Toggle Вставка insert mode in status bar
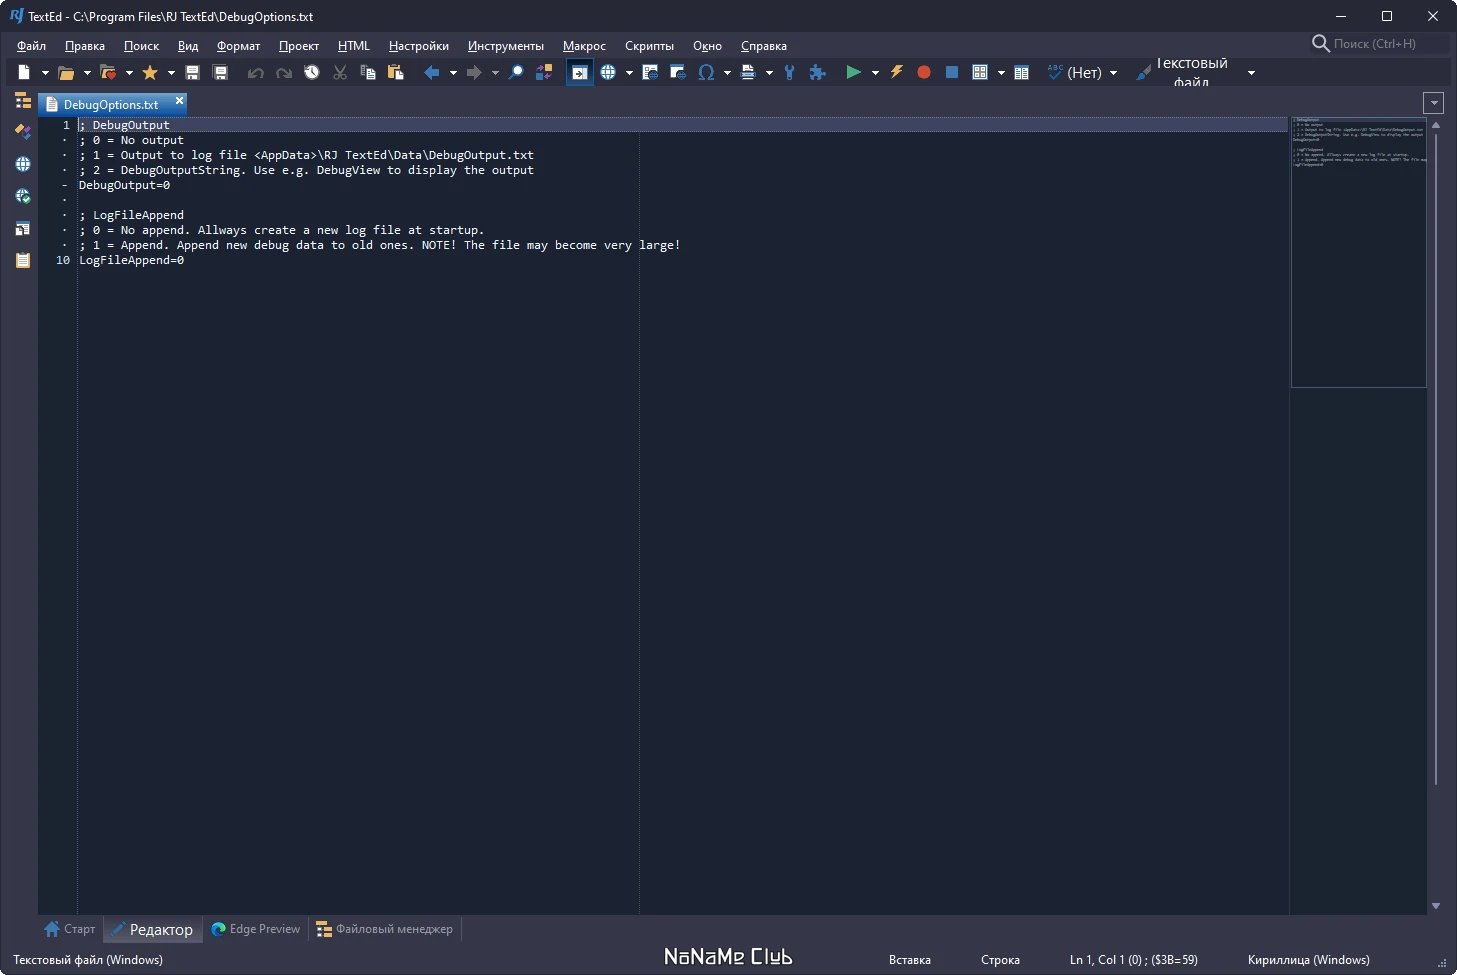The width and height of the screenshot is (1457, 975). 909,959
